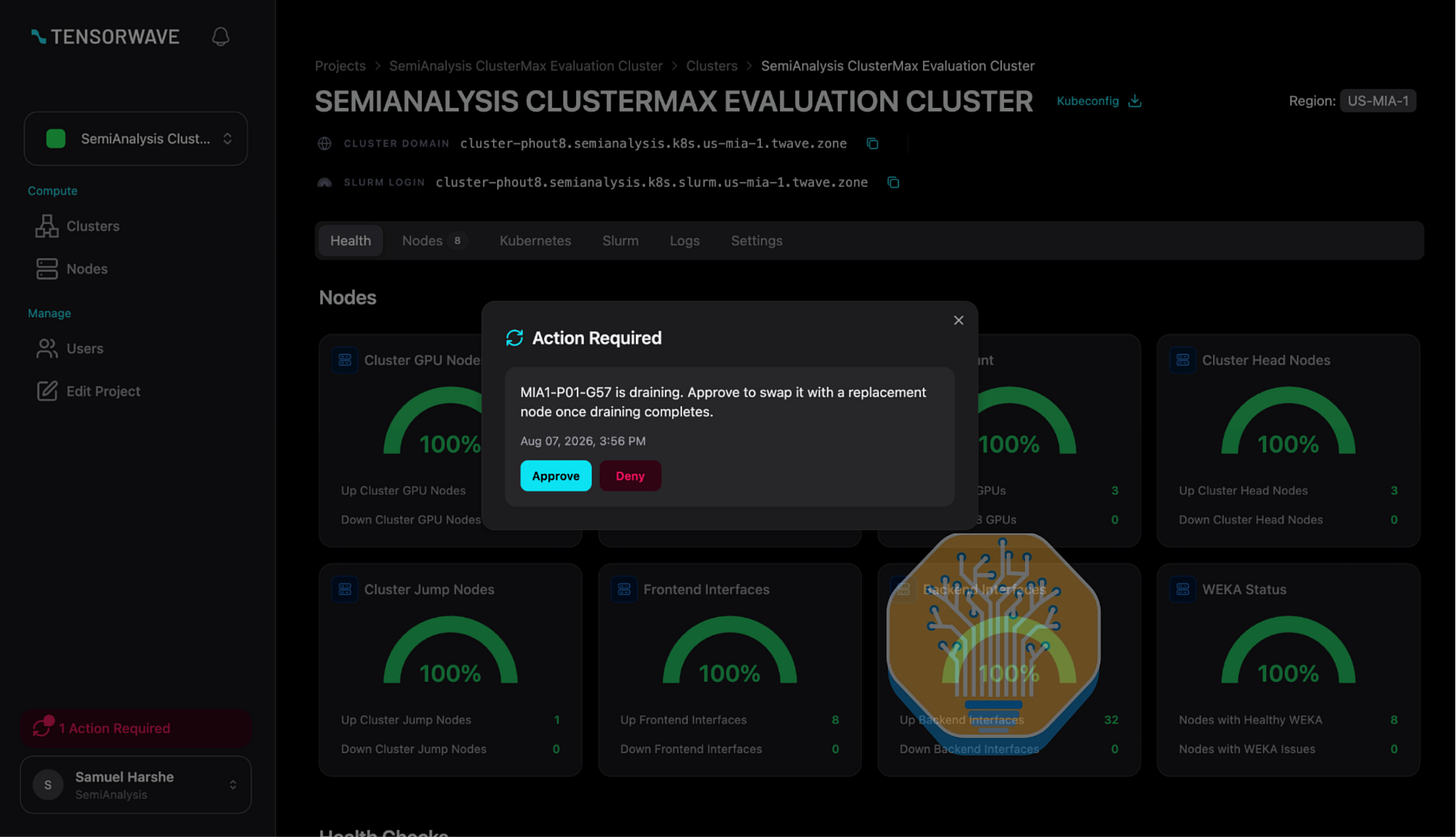Click the US-MIA-1 region badge

[1378, 101]
